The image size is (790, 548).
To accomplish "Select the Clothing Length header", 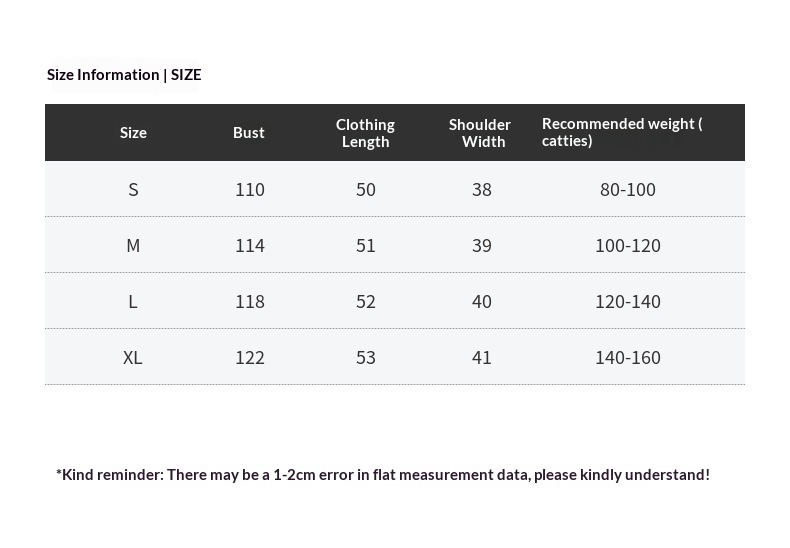I will 365,133.
